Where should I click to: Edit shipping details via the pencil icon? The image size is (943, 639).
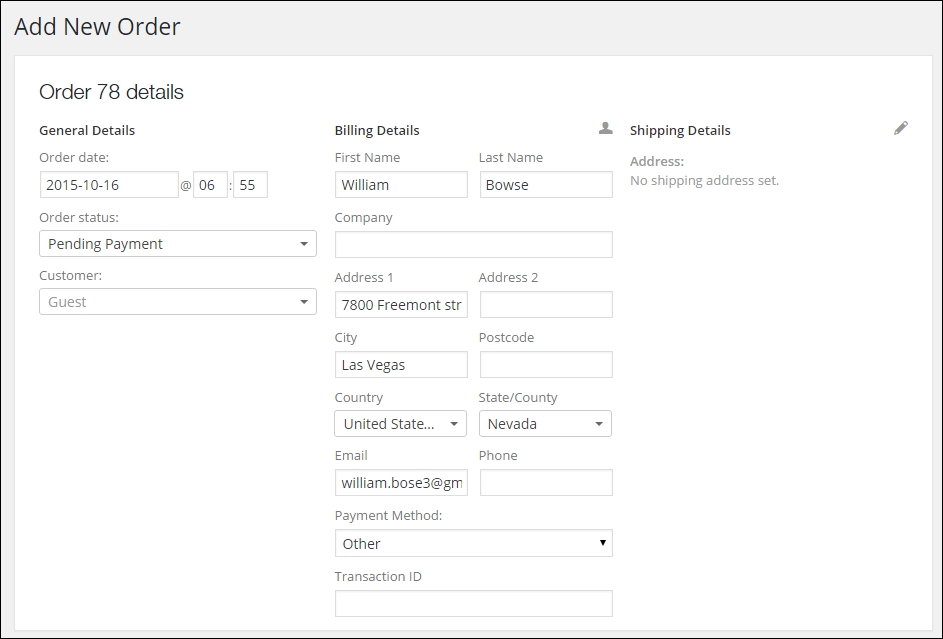[x=901, y=128]
